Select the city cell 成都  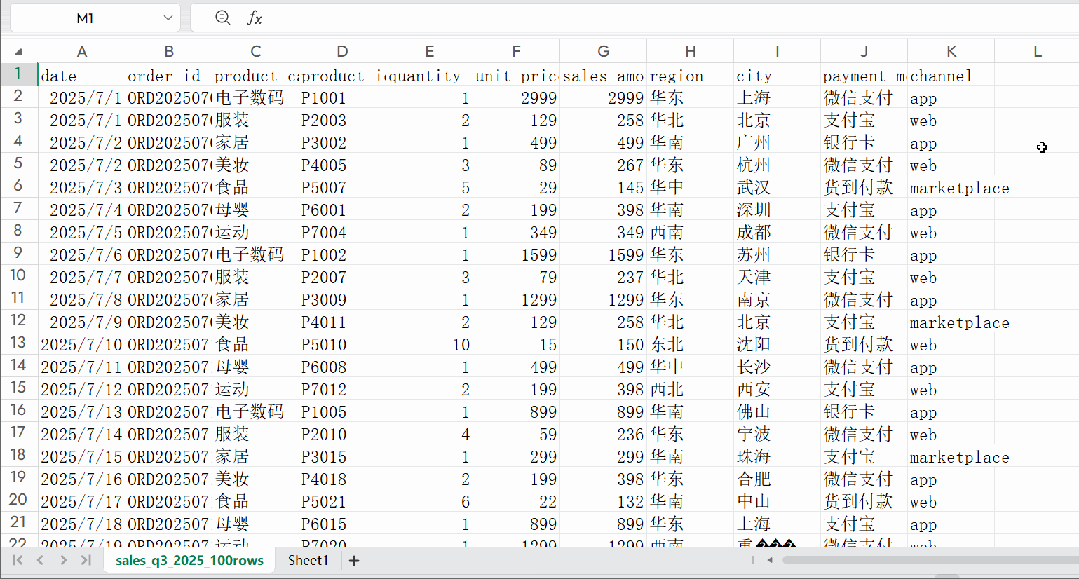[x=777, y=232]
